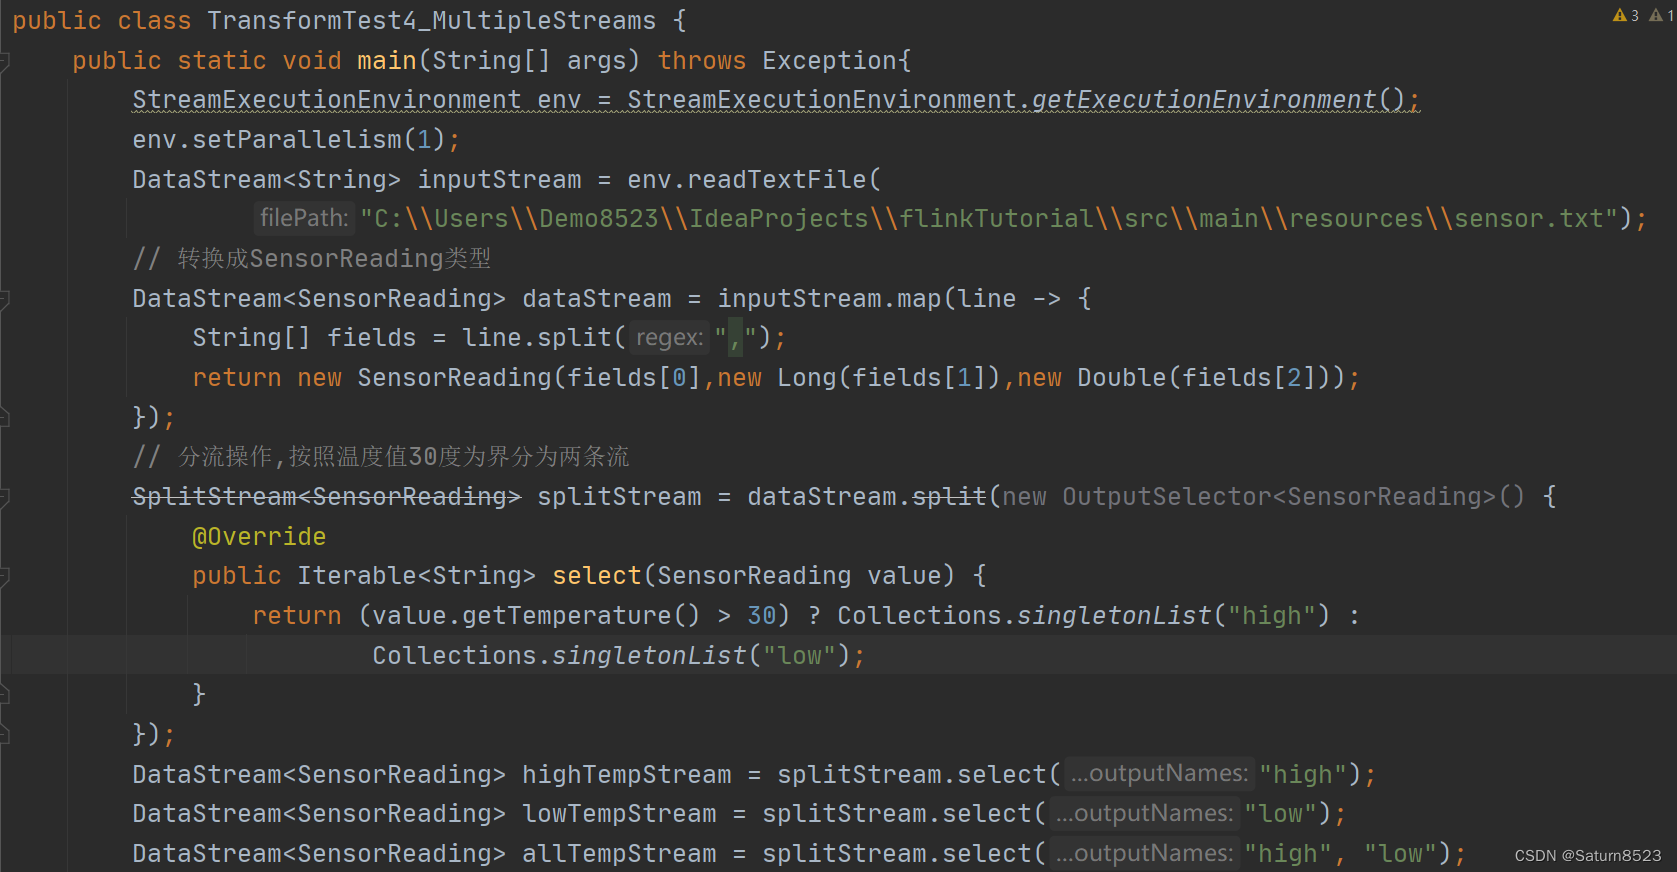Image resolution: width=1677 pixels, height=872 pixels.
Task: Click the String[] fields declaration
Action: (304, 338)
